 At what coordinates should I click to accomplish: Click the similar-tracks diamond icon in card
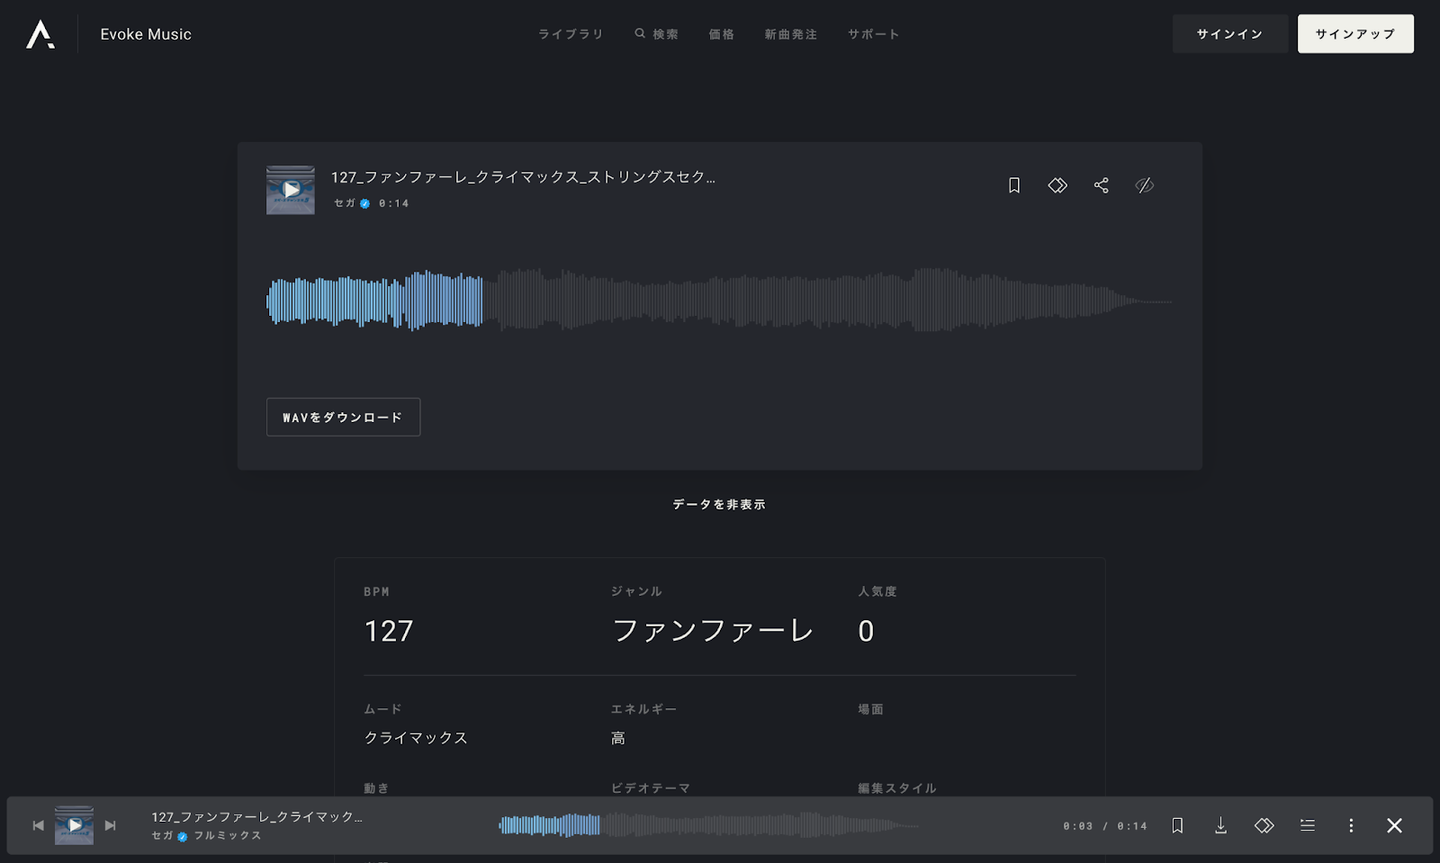point(1057,185)
